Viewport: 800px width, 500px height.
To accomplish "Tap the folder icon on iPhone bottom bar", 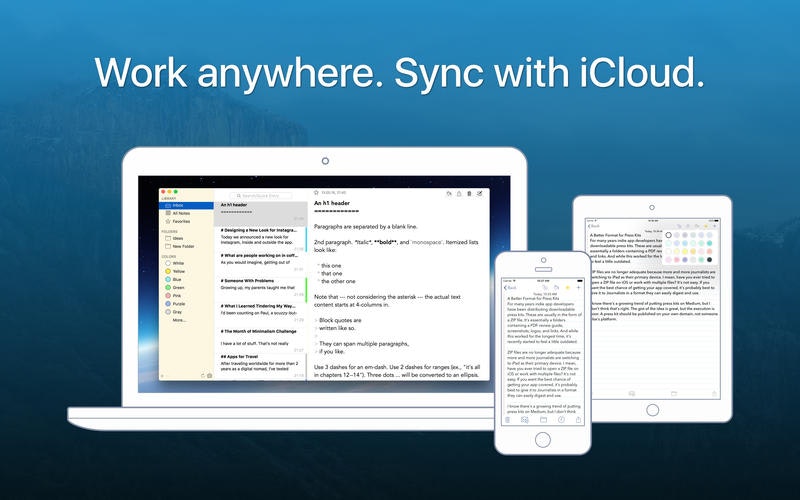I will pos(543,420).
